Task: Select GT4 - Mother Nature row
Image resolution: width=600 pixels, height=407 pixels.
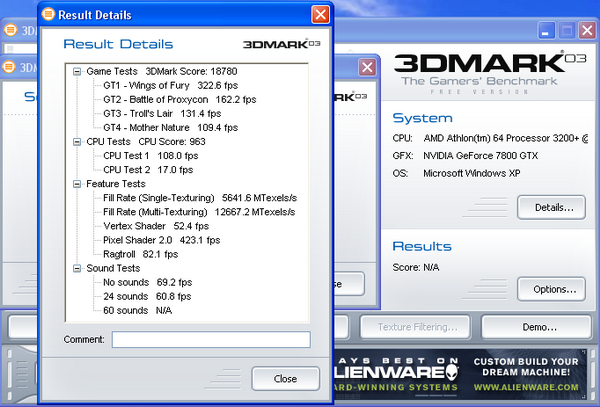Action: click(170, 128)
